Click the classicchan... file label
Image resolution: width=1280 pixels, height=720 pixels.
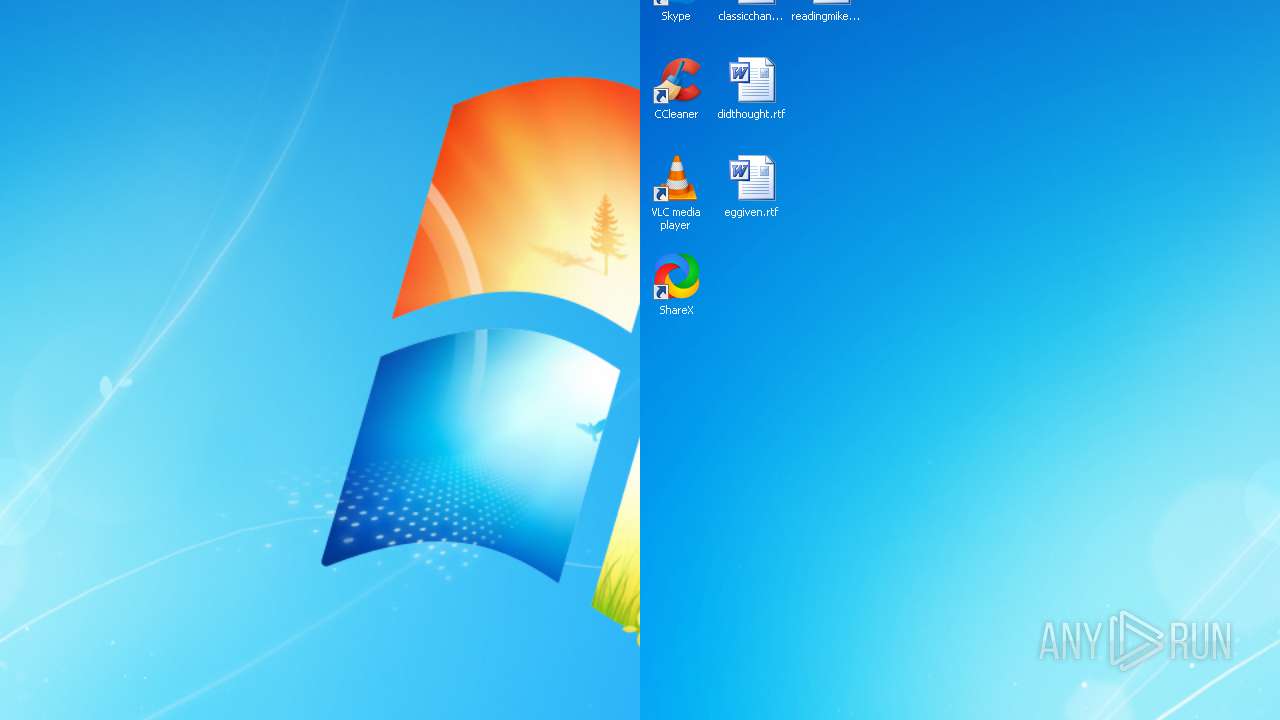pyautogui.click(x=751, y=16)
